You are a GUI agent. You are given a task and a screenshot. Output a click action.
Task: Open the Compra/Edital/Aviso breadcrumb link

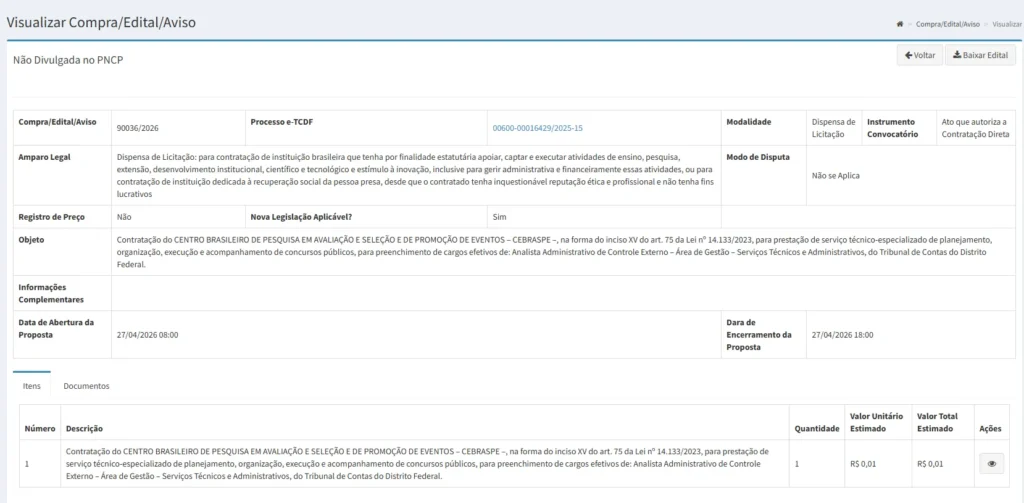(948, 24)
